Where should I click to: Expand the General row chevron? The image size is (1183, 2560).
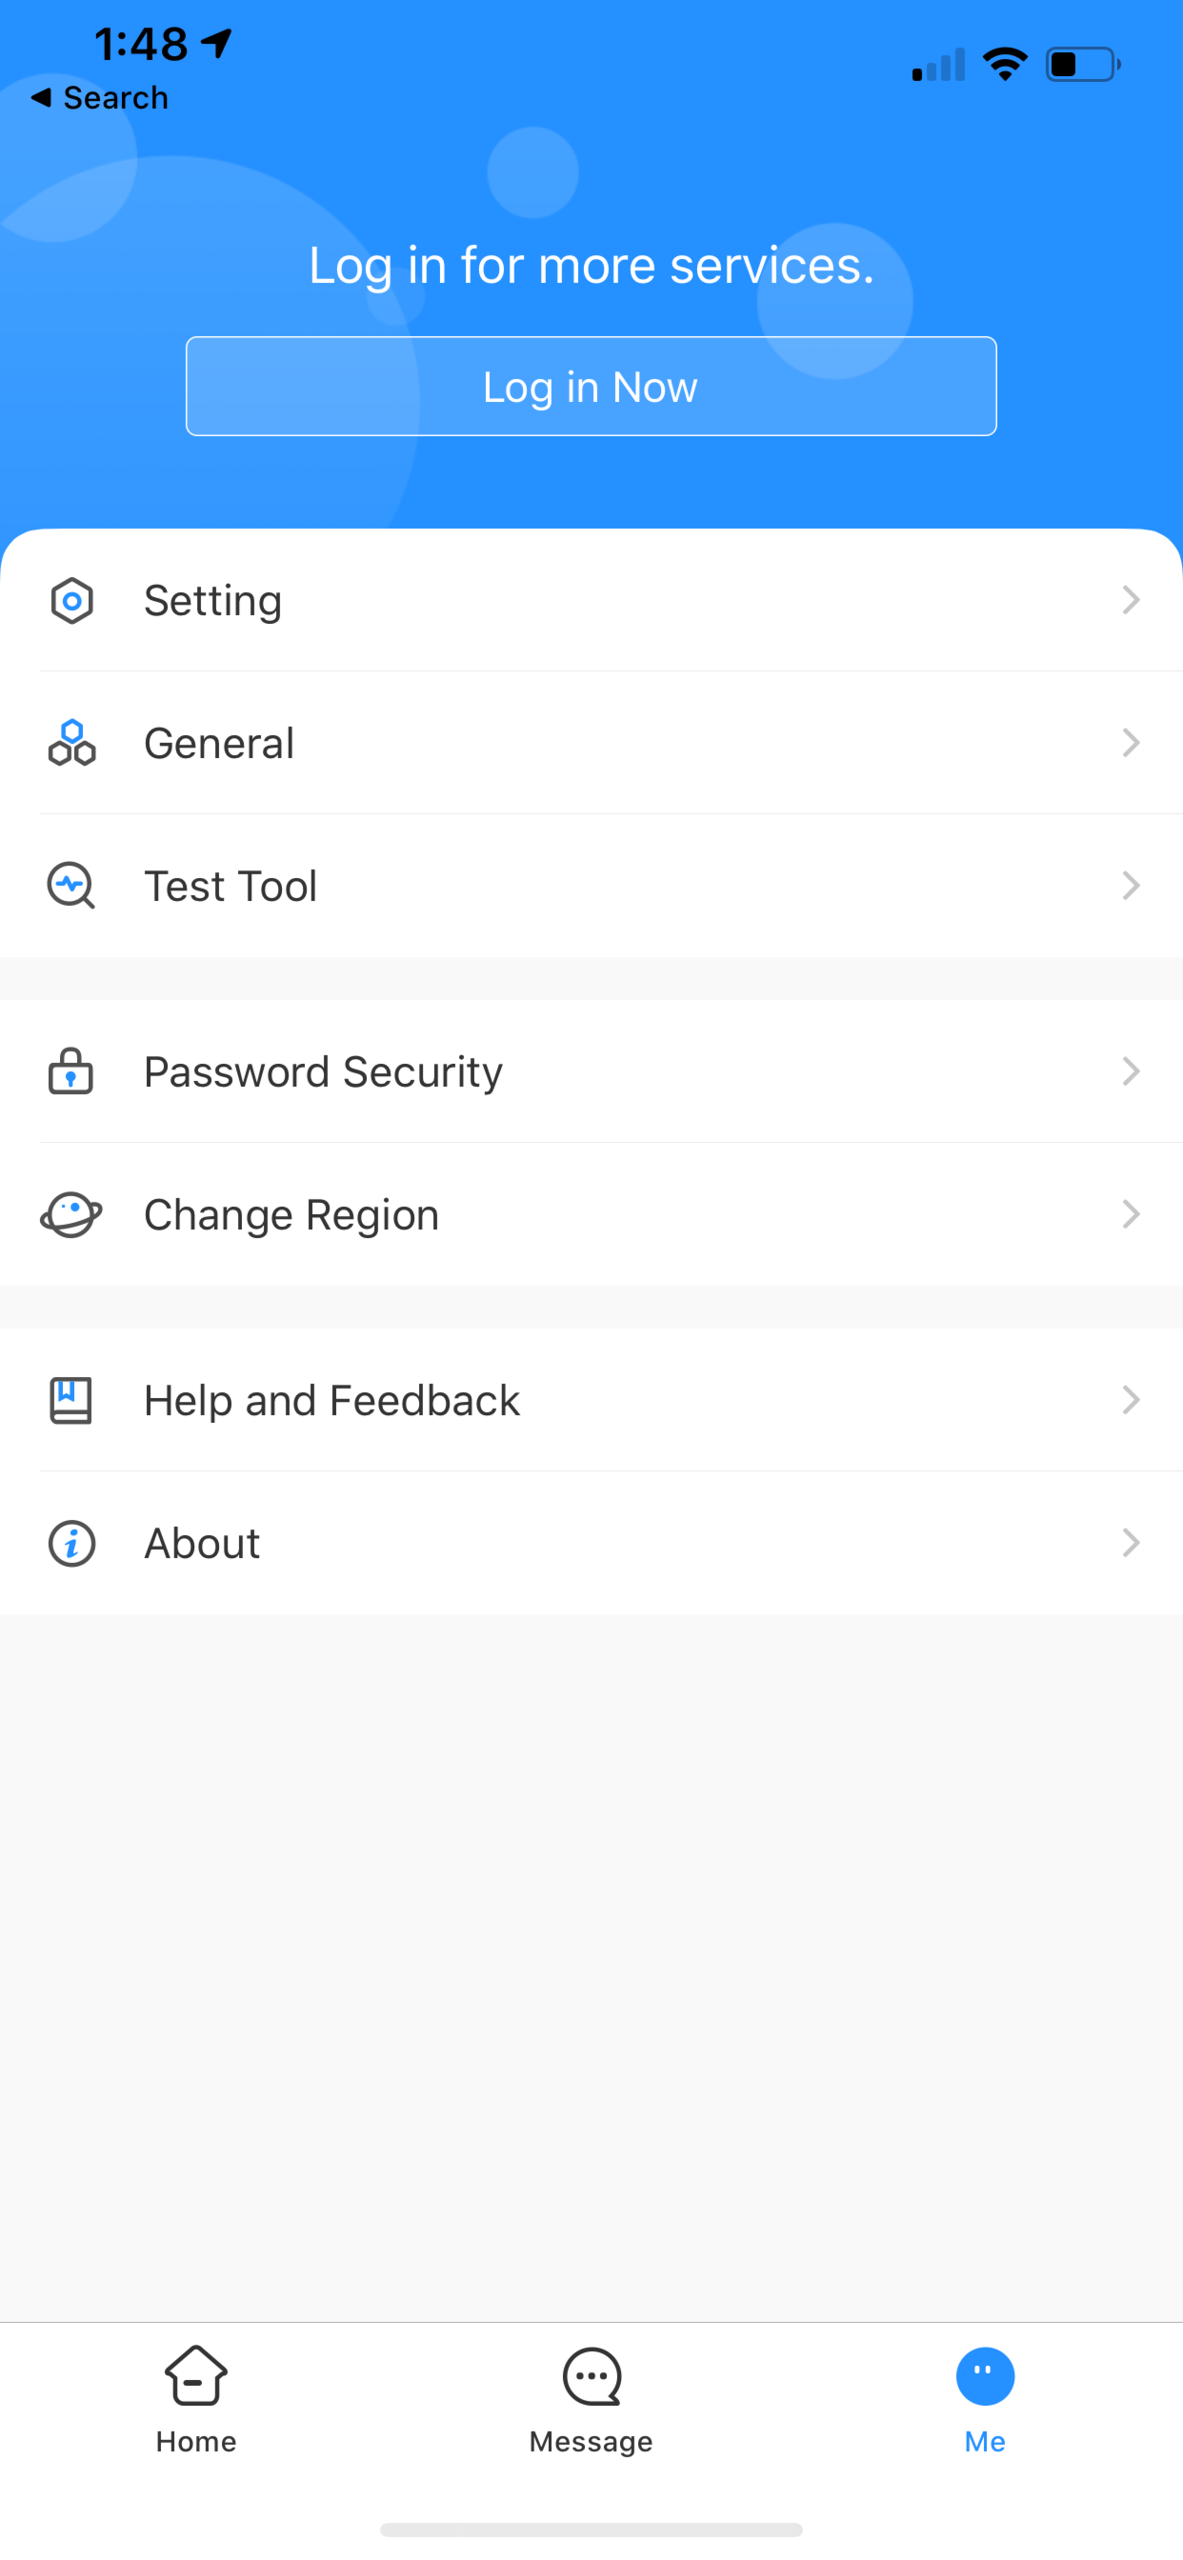tap(1131, 743)
